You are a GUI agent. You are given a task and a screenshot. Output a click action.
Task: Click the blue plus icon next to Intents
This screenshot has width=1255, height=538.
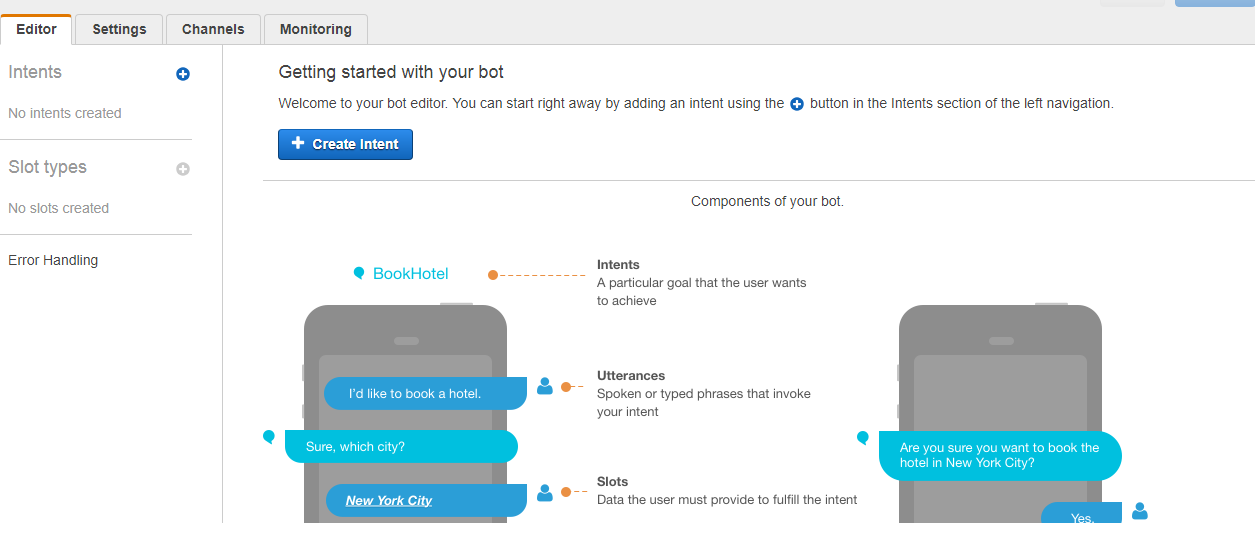pyautogui.click(x=183, y=74)
